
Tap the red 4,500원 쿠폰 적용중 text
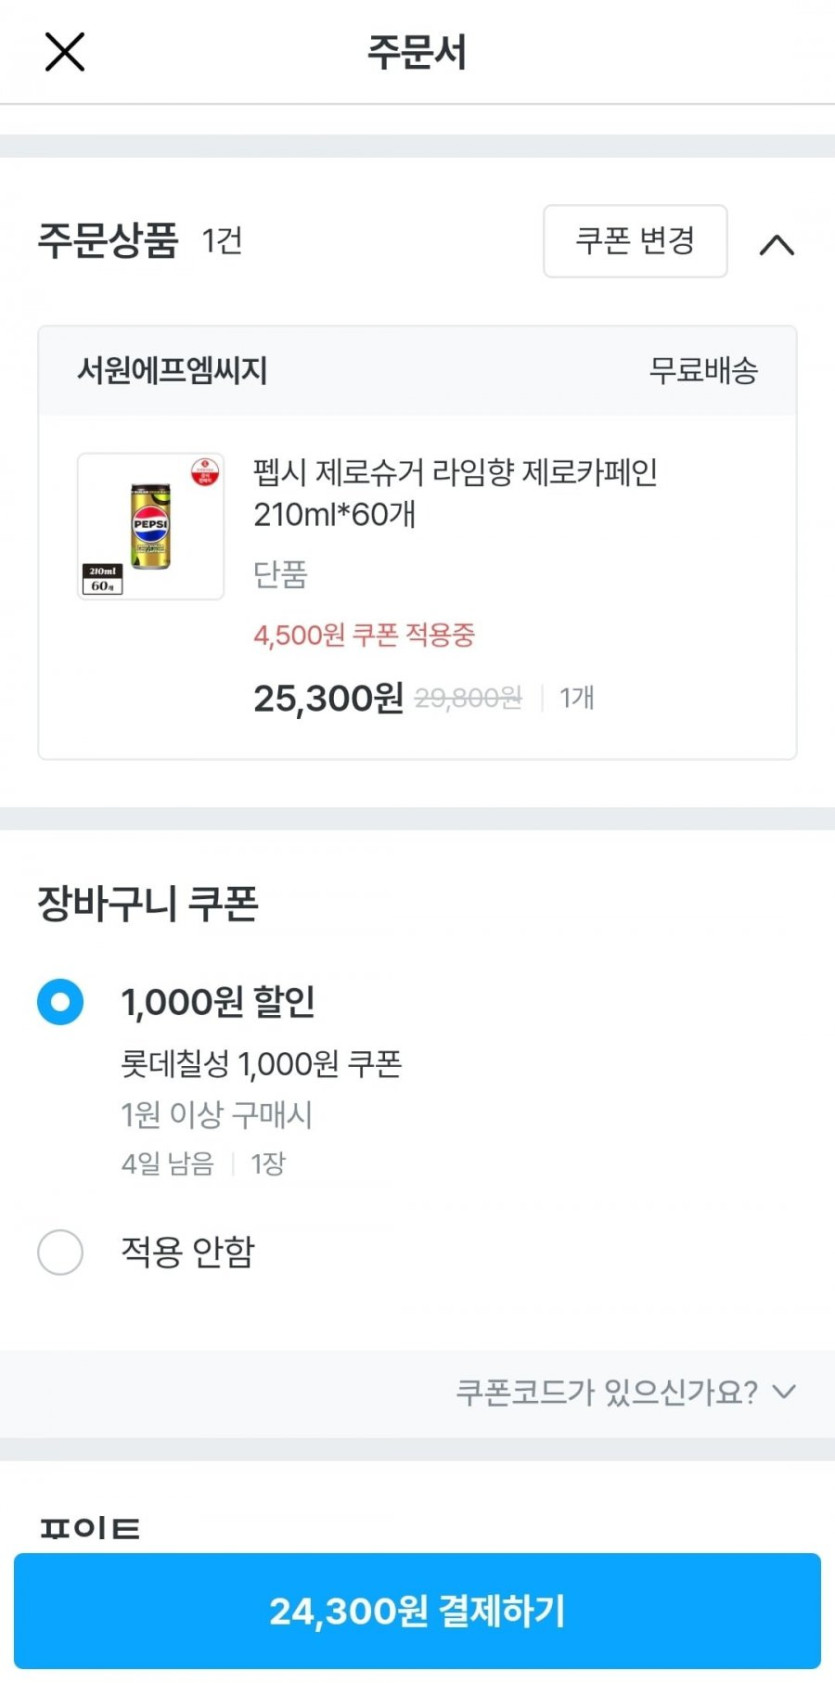(x=364, y=635)
